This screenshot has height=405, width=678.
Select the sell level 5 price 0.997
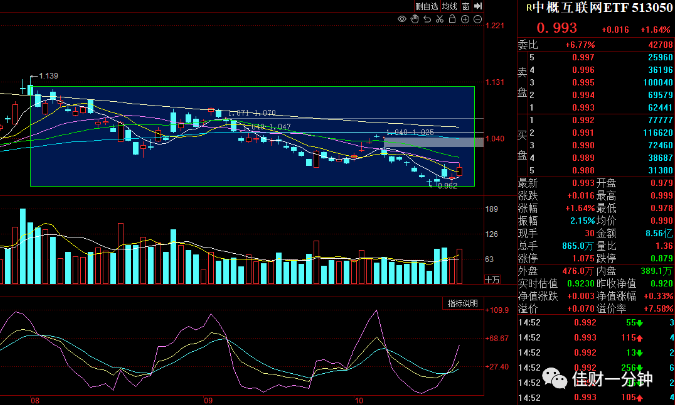pyautogui.click(x=583, y=57)
